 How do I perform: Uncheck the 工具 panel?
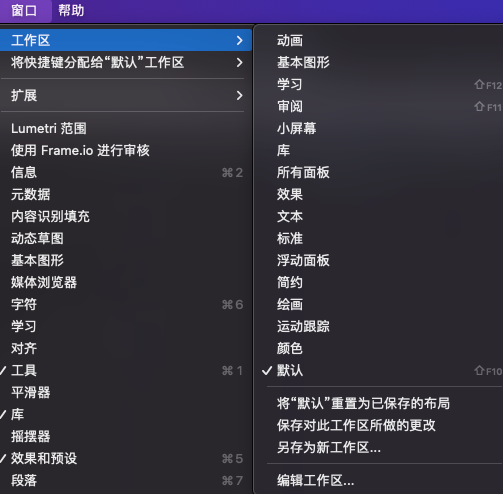[126, 370]
